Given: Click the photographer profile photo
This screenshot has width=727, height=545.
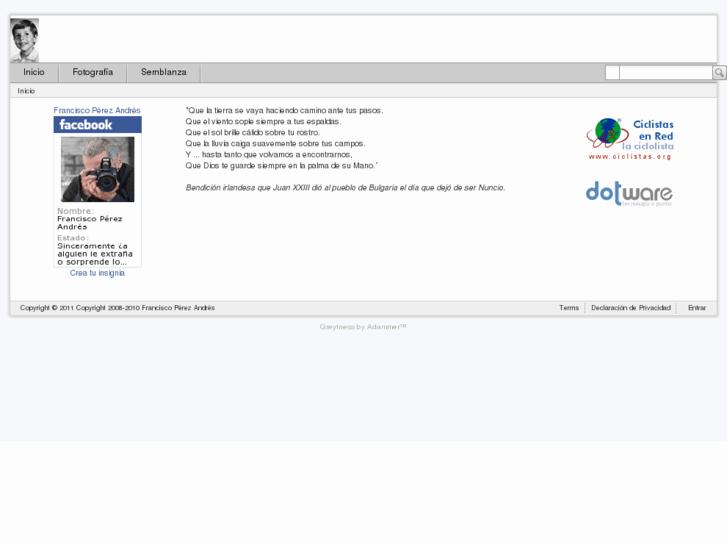Looking at the screenshot, I should [97, 169].
